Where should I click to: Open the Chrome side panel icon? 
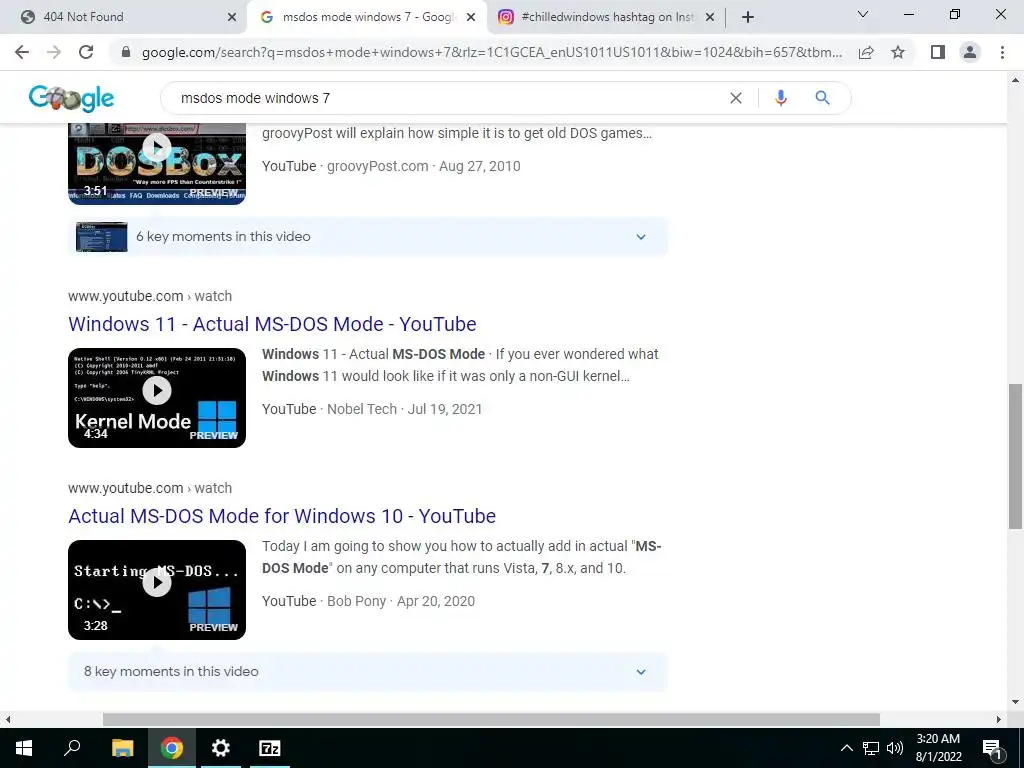[x=938, y=52]
